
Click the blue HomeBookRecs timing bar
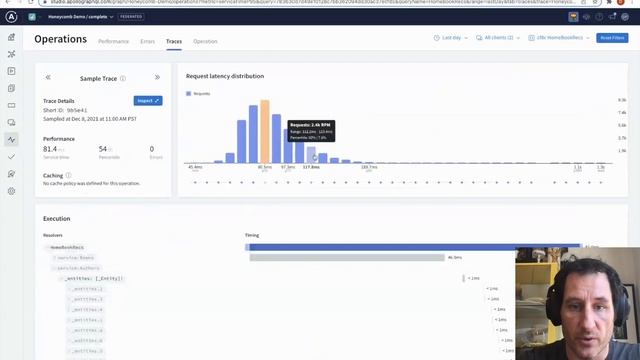click(x=413, y=247)
